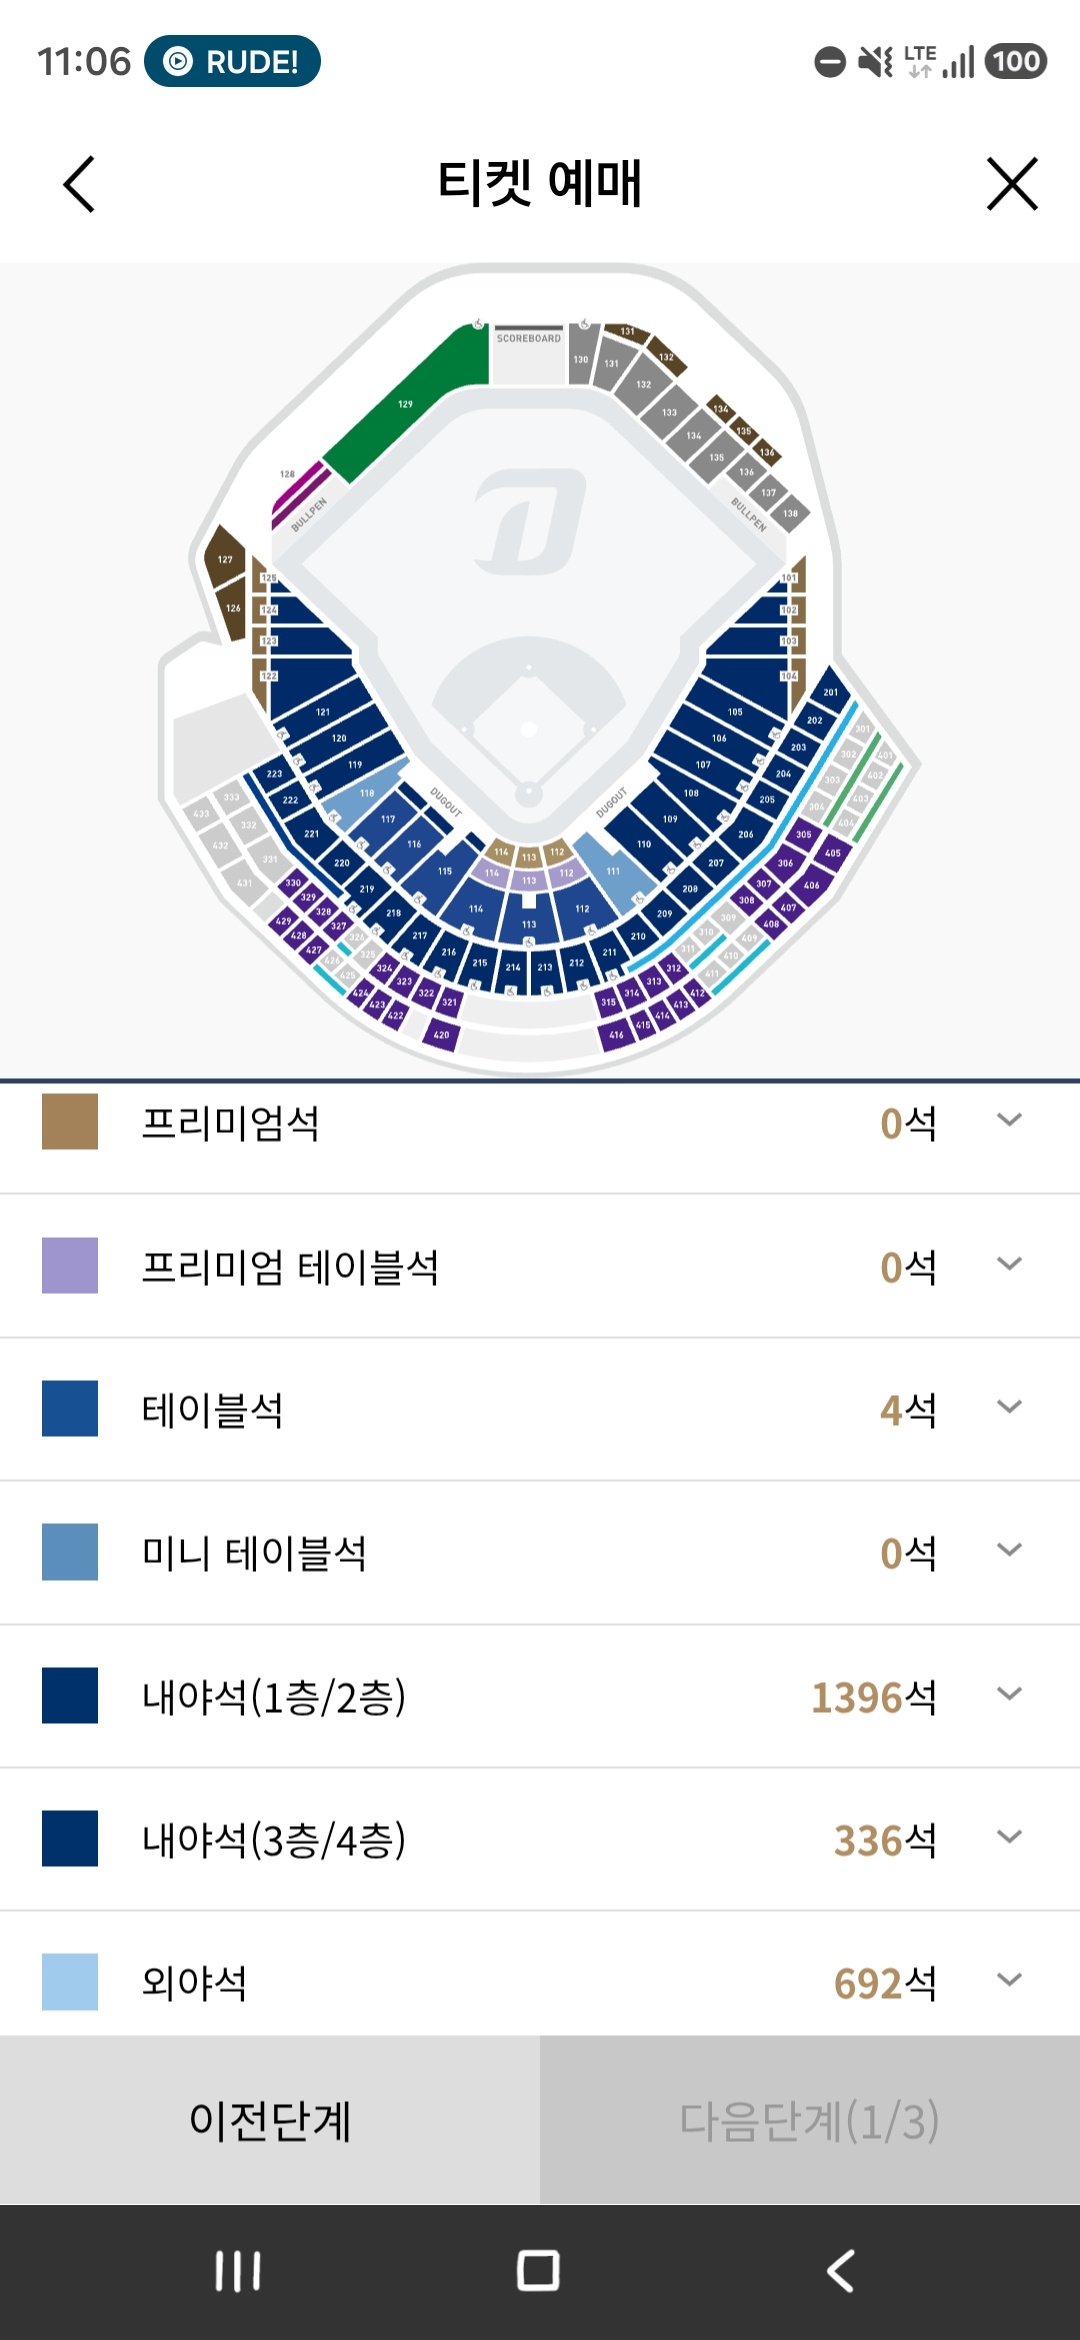
Task: Expand the 프리미엄 테이블석 row chevron
Action: pyautogui.click(x=1009, y=1264)
